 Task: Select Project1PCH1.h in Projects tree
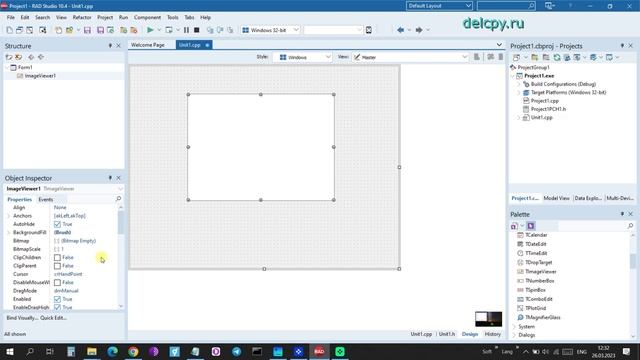click(x=548, y=109)
